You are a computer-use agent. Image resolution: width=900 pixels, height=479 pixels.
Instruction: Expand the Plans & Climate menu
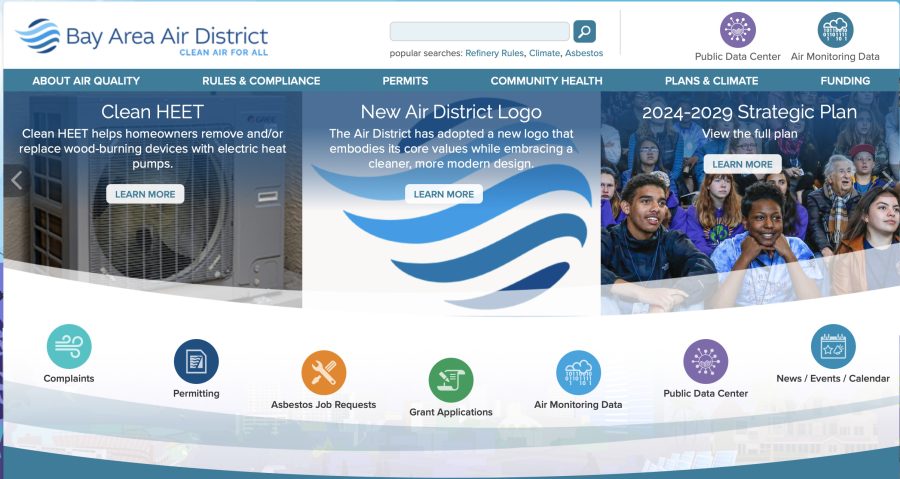(x=712, y=81)
